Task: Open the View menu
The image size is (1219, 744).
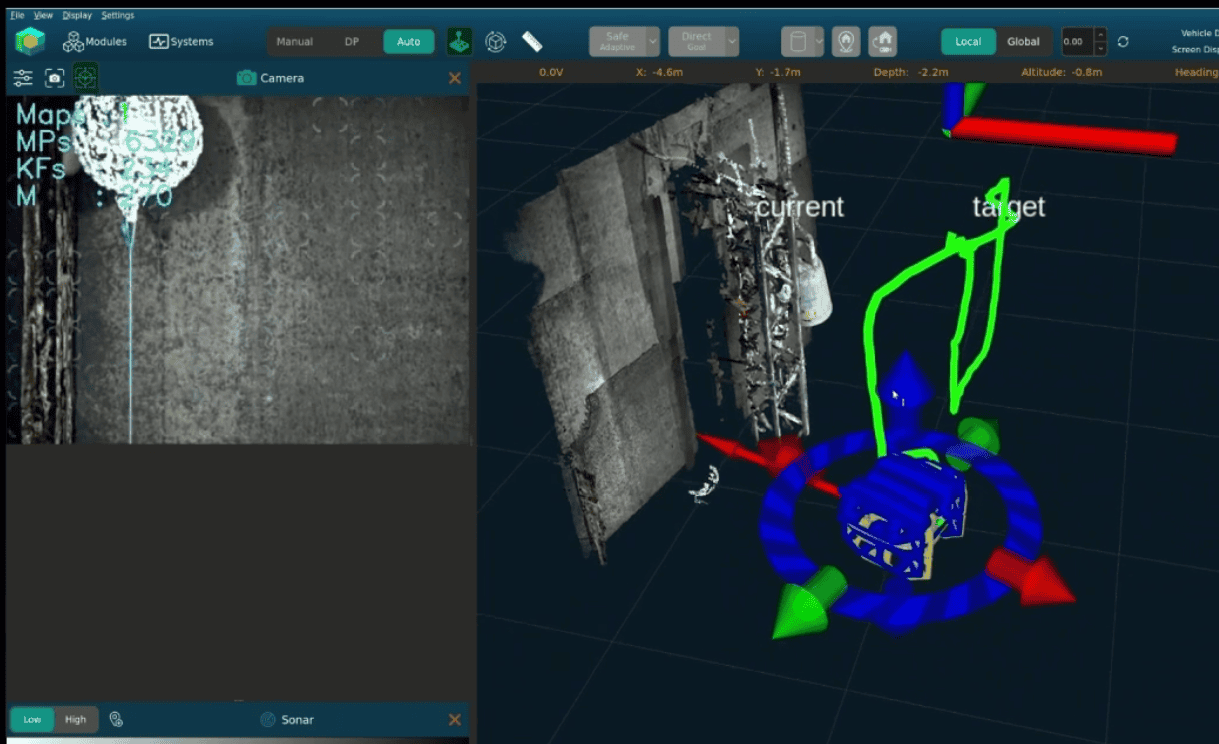Action: (x=43, y=15)
